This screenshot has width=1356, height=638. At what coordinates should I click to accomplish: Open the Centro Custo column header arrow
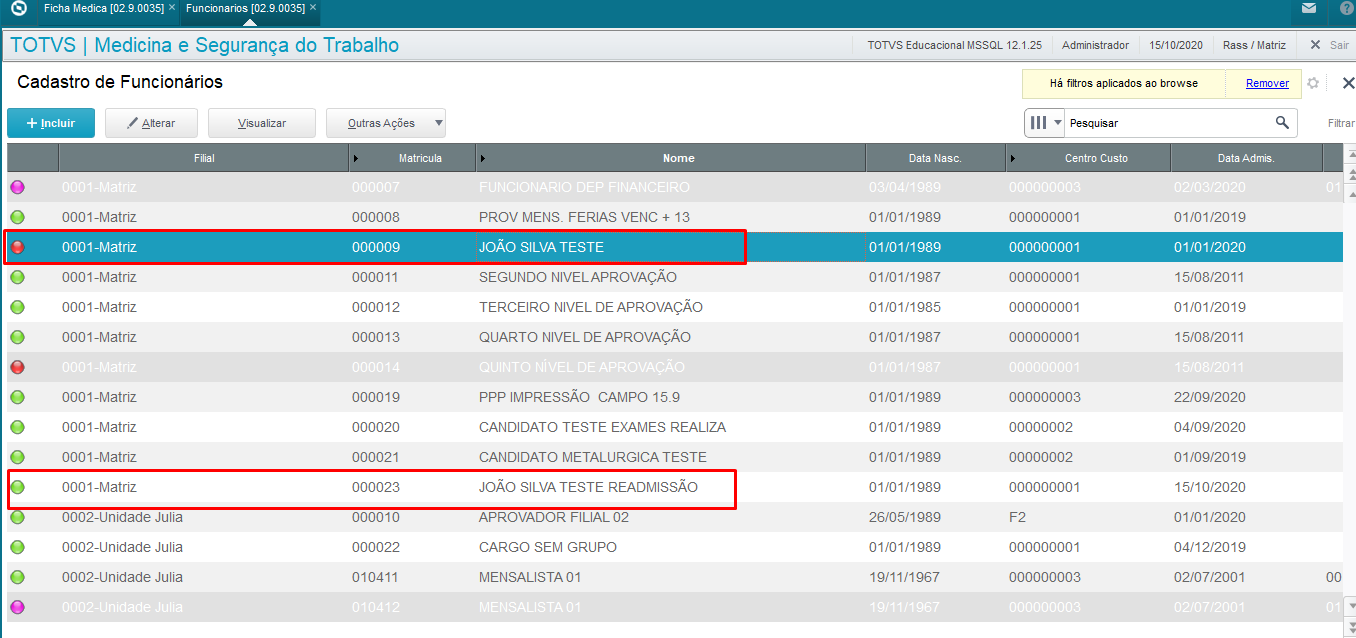[1015, 158]
